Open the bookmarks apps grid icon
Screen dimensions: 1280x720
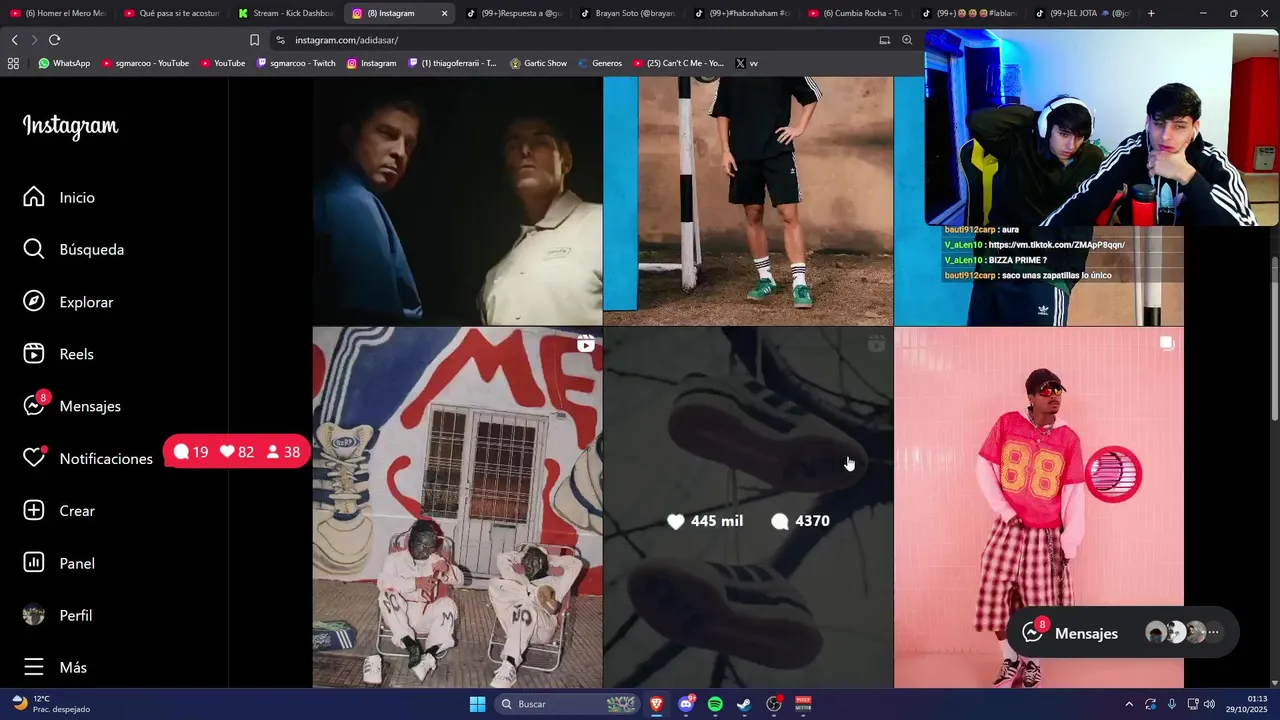(x=13, y=63)
